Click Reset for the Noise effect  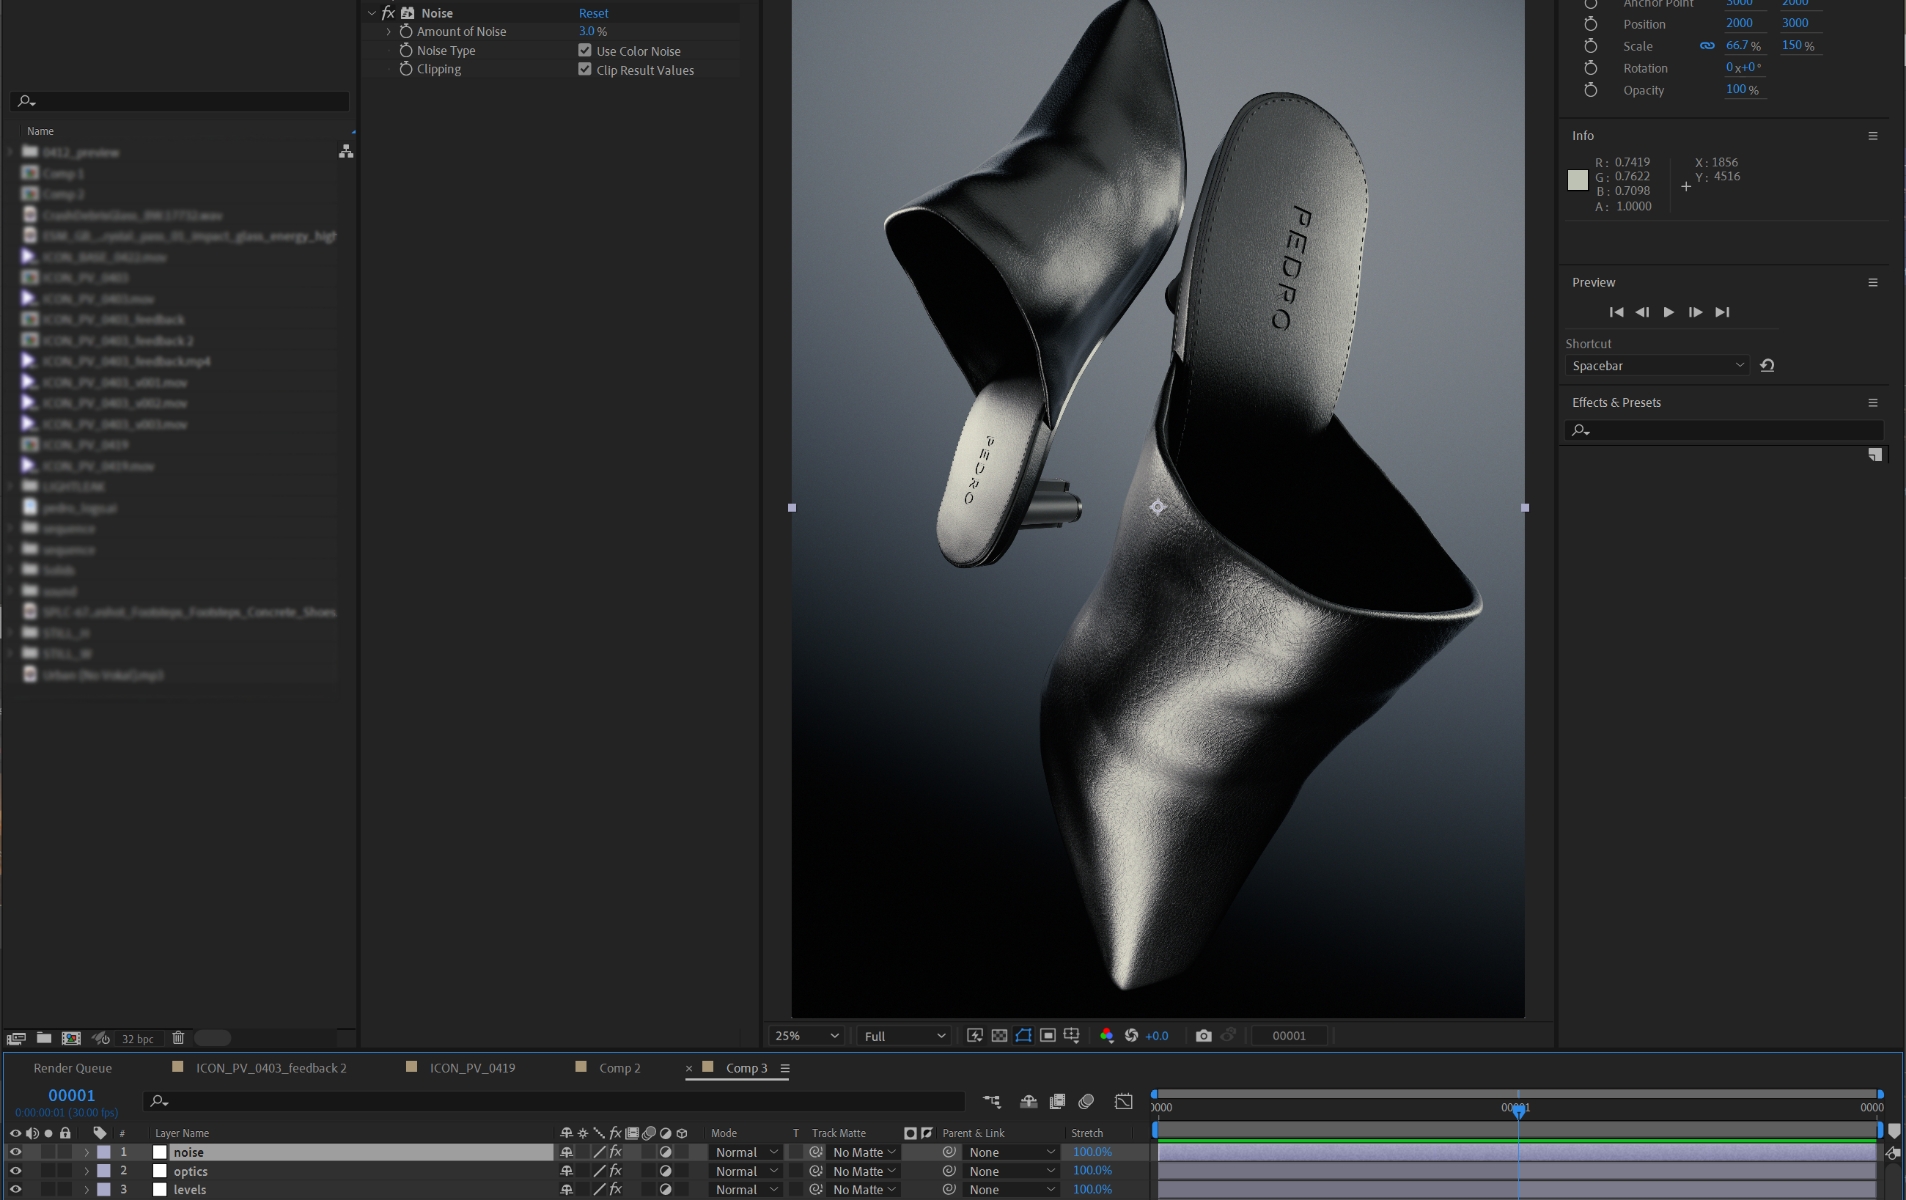[x=593, y=13]
